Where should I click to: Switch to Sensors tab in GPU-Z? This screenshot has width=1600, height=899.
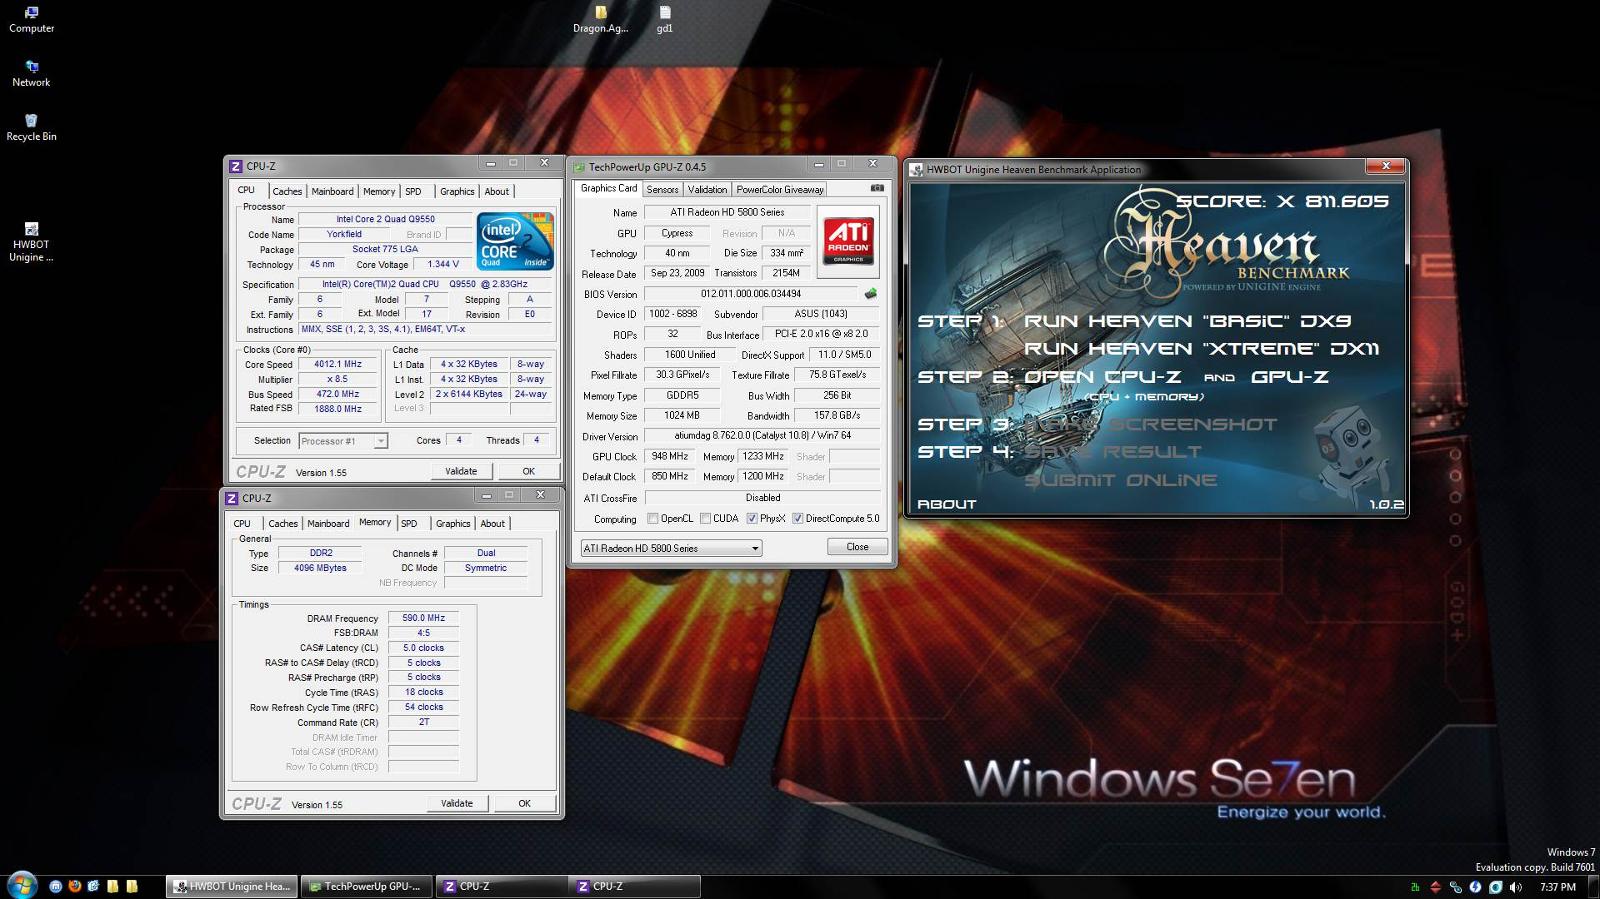pos(662,189)
